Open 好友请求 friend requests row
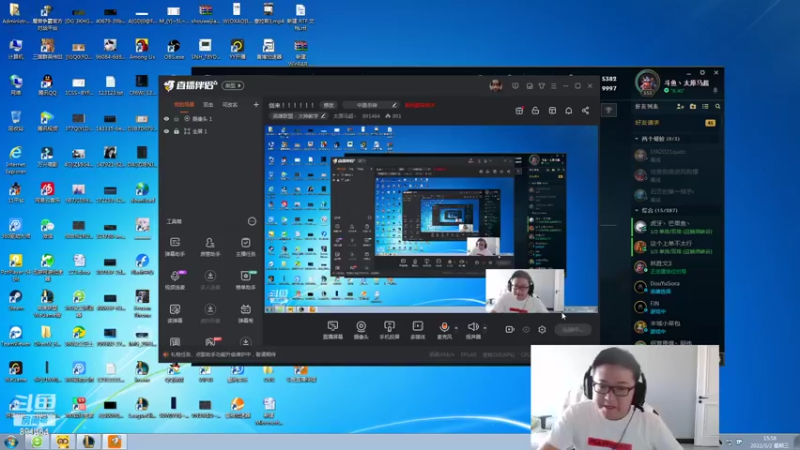 click(x=675, y=123)
